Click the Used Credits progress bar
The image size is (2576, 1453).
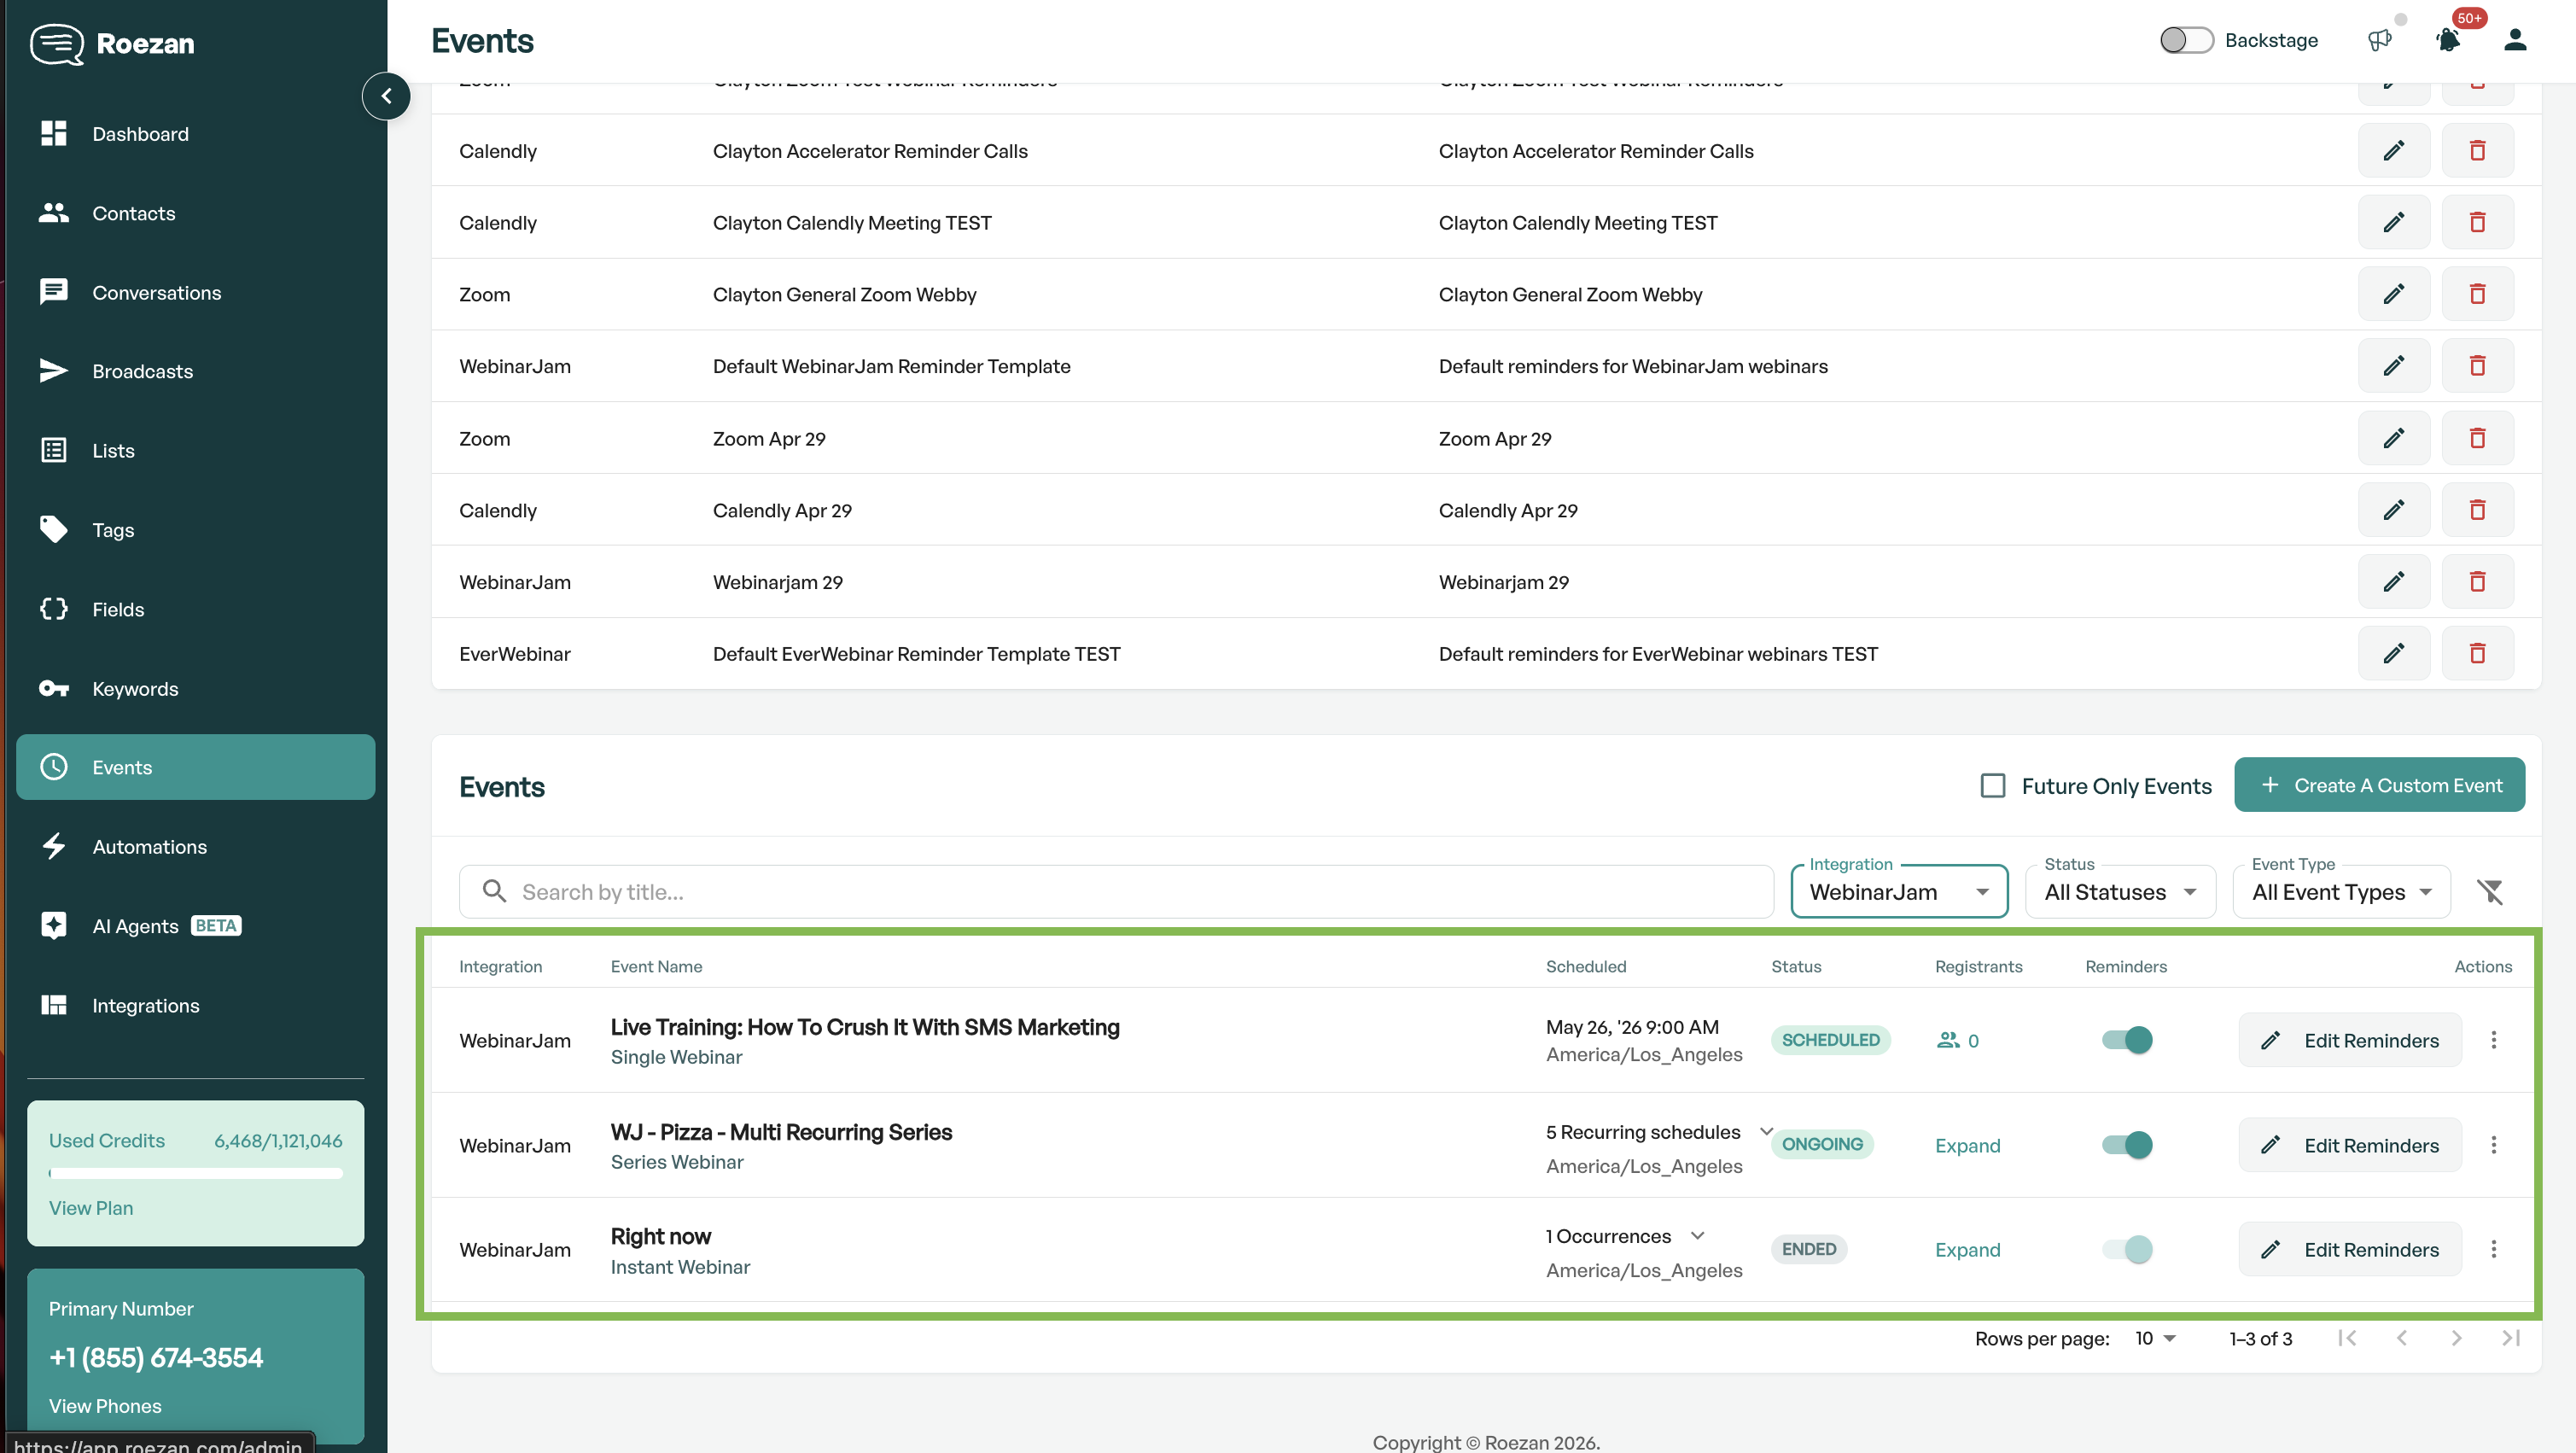tap(196, 1173)
